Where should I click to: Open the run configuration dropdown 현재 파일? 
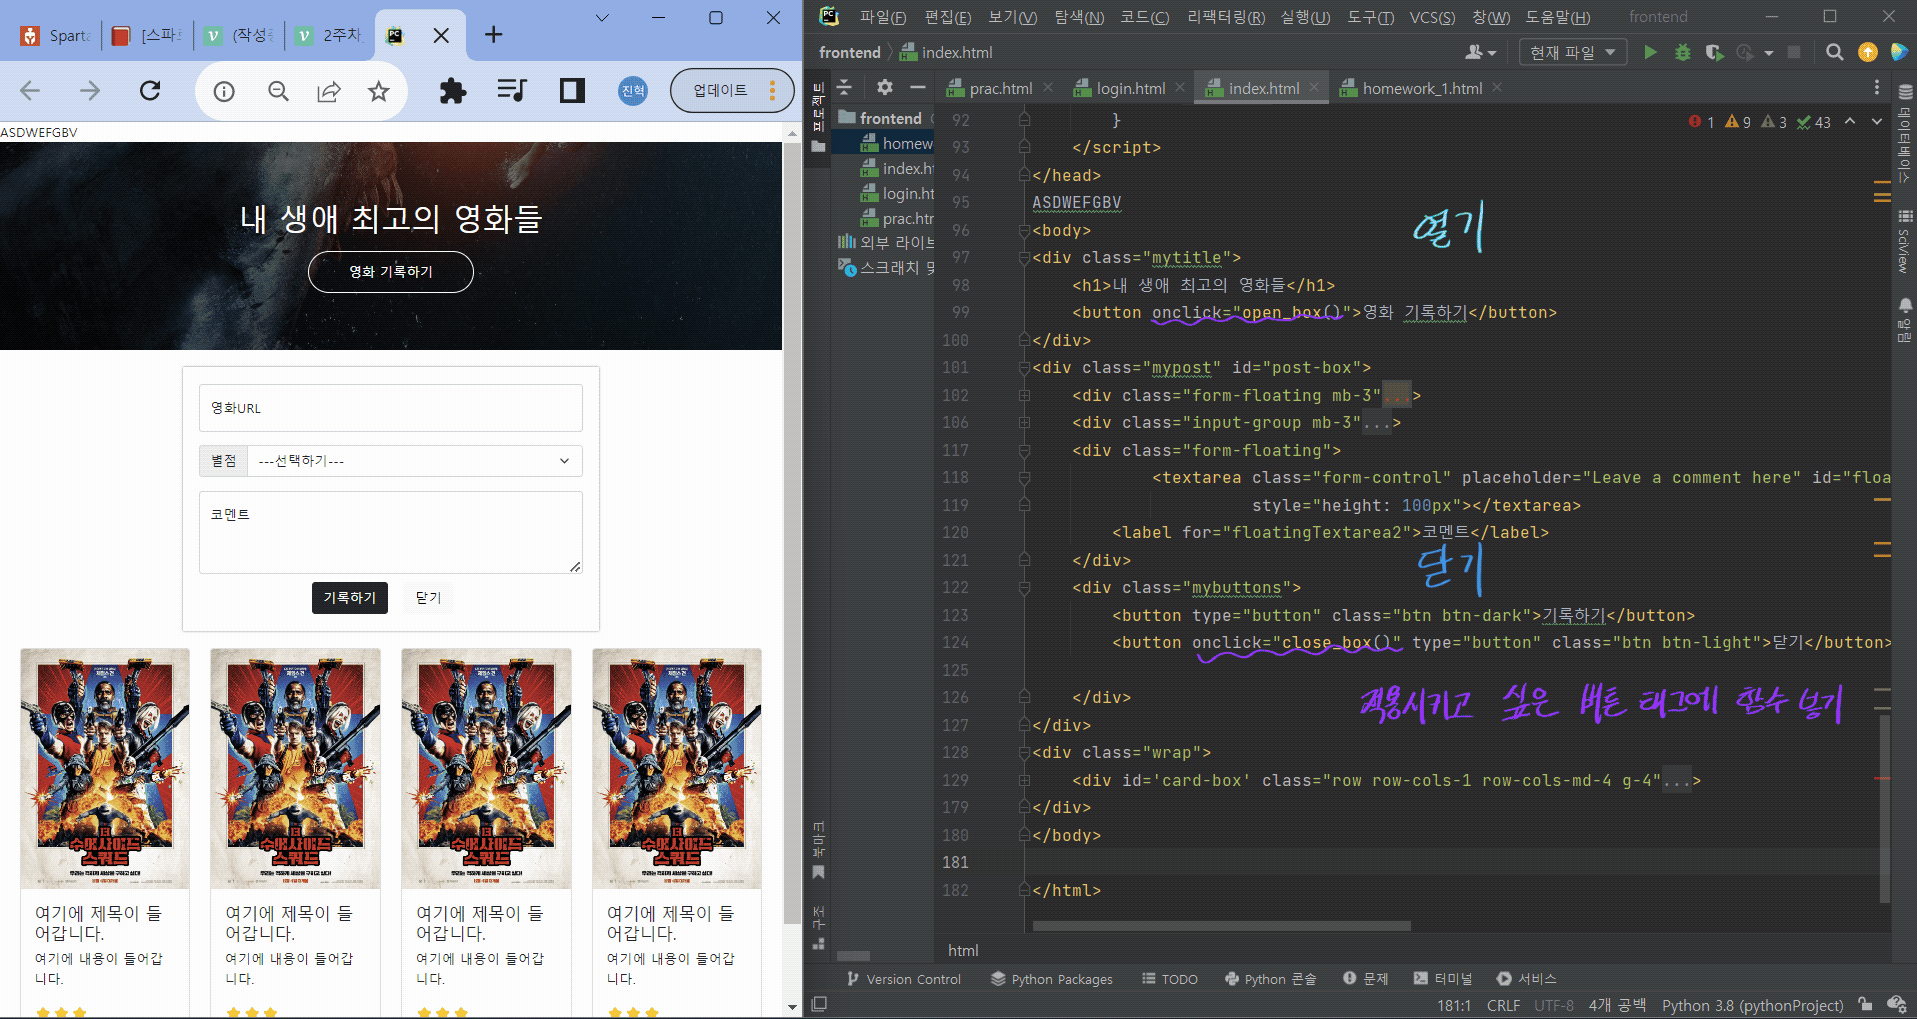tap(1572, 52)
